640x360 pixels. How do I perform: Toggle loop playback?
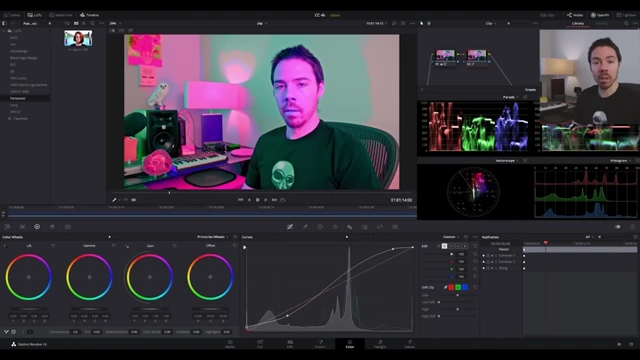point(283,200)
